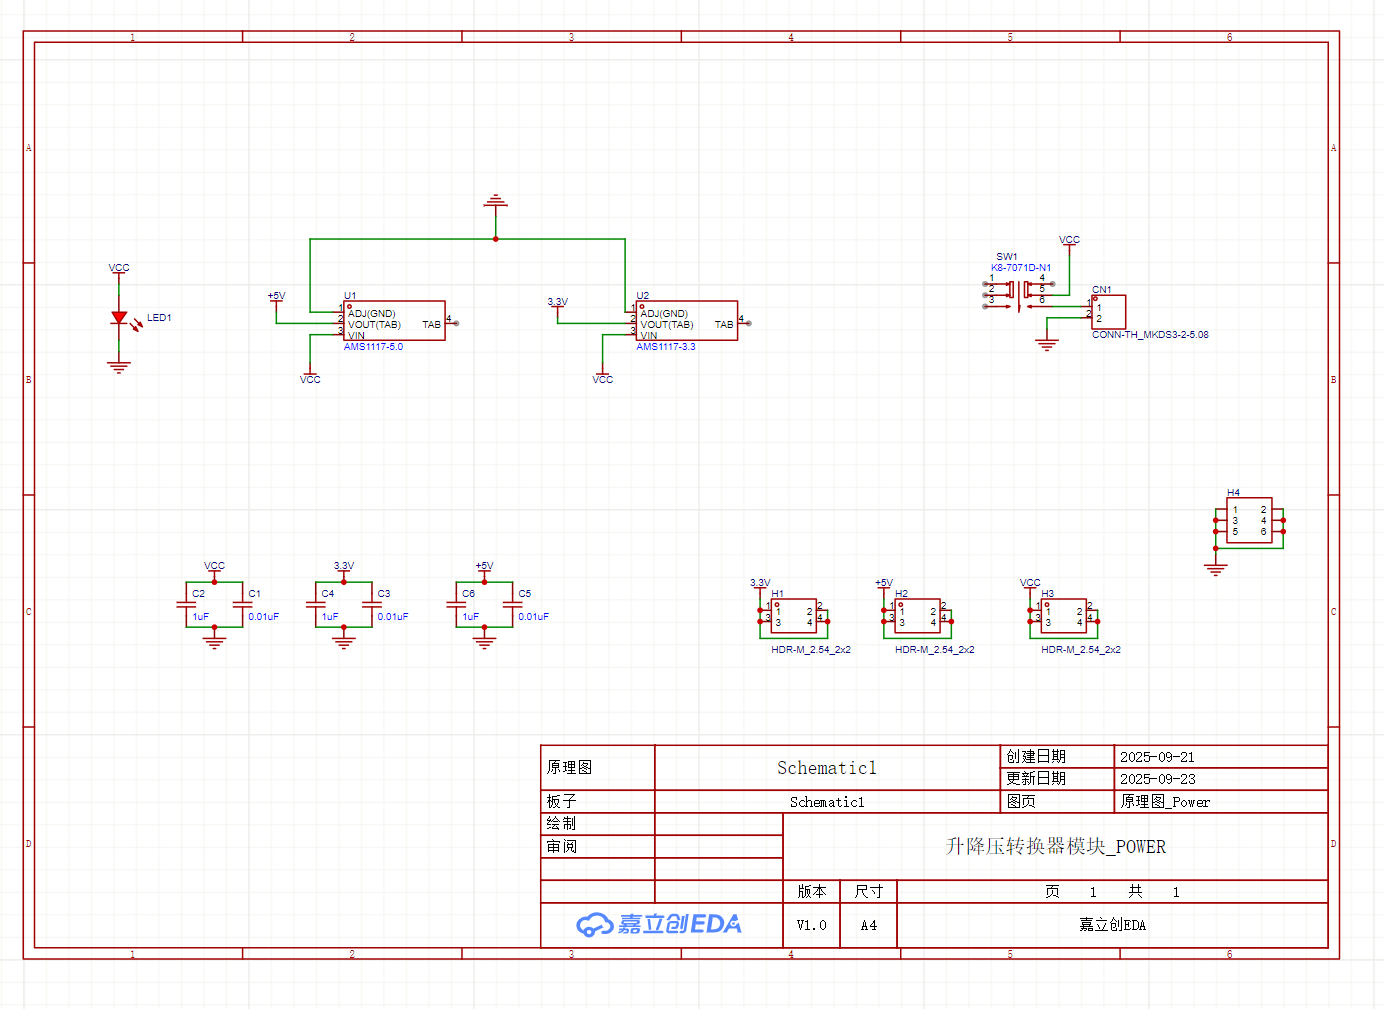The height and width of the screenshot is (1009, 1384).
Task: Click capacitor C3 symbol
Action: coord(372,605)
